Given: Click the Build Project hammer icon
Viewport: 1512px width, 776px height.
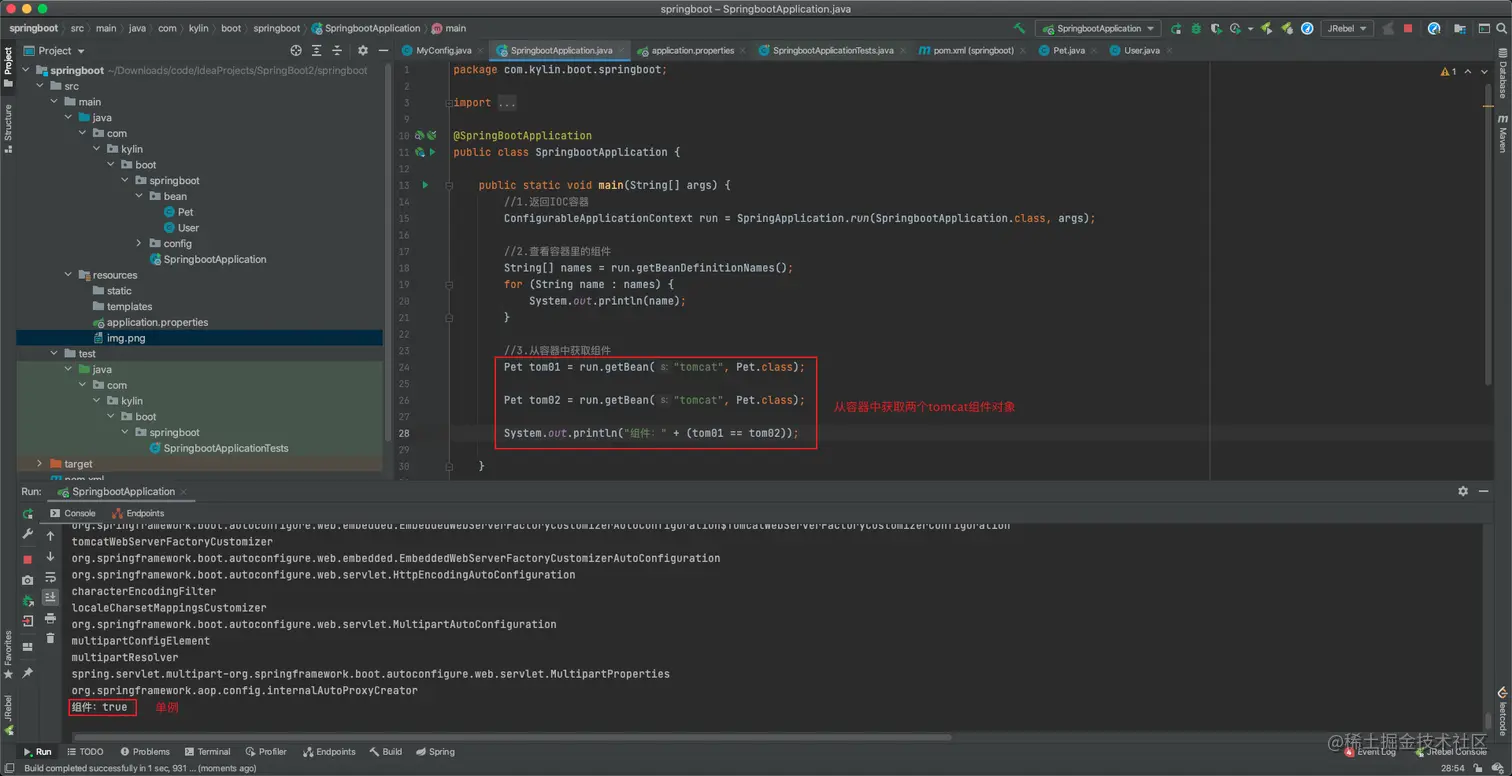Looking at the screenshot, I should [1019, 29].
